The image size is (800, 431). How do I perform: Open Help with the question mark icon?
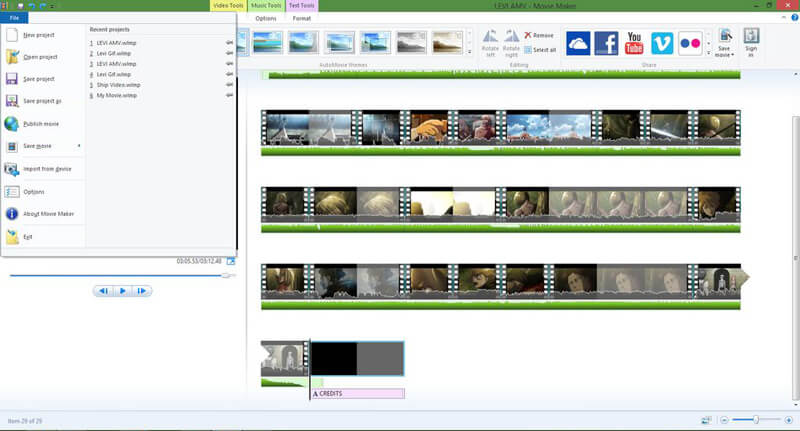794,18
